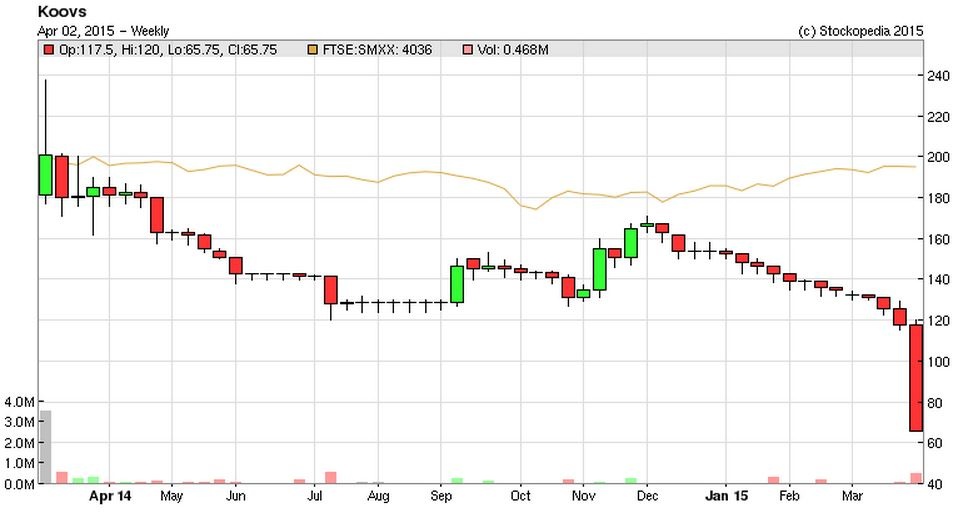Click the 'FTSE:SMXX: 4036' legend text
963x520 pixels.
point(377,50)
